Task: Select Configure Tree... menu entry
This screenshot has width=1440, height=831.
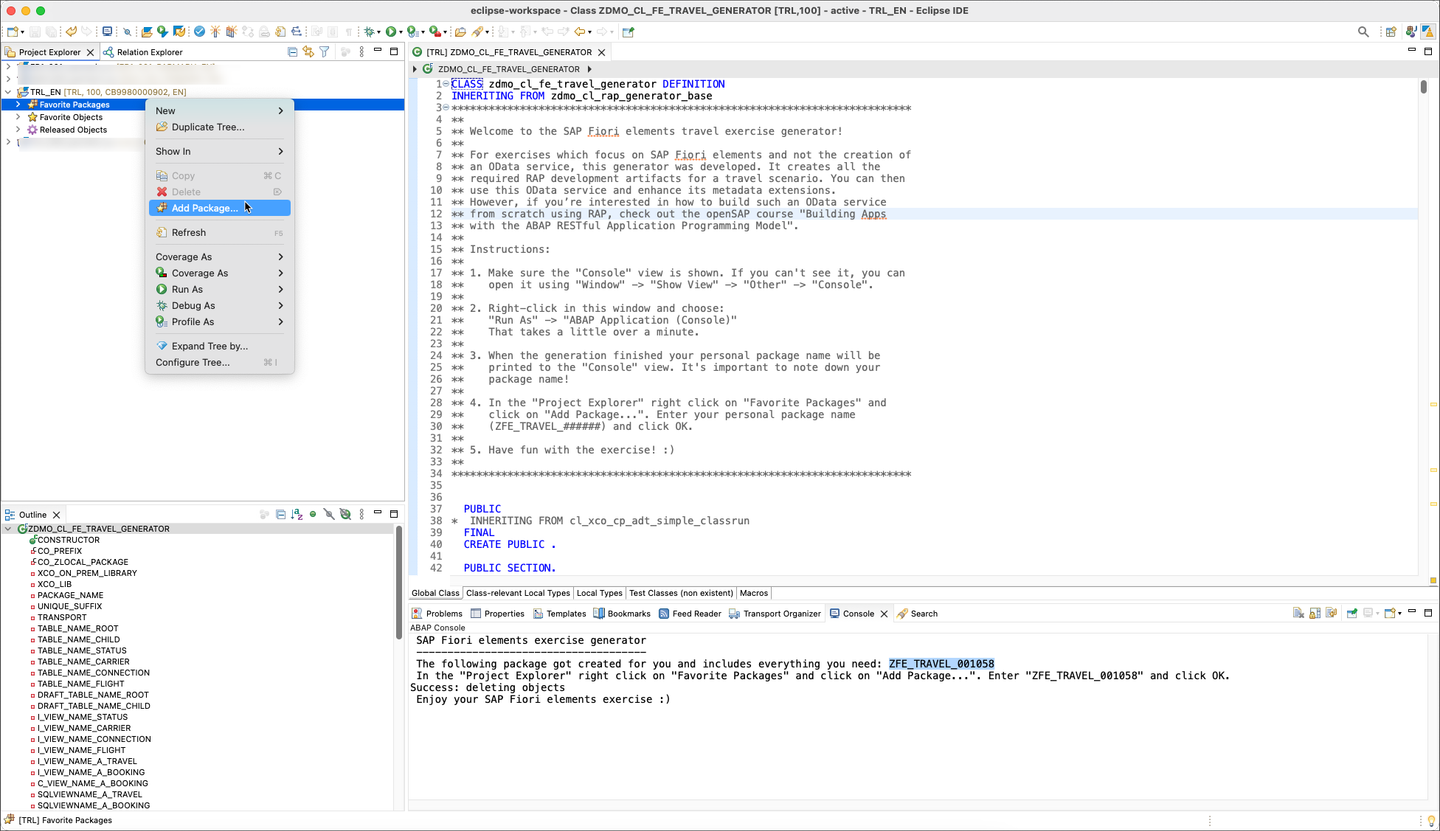Action: coord(220,363)
